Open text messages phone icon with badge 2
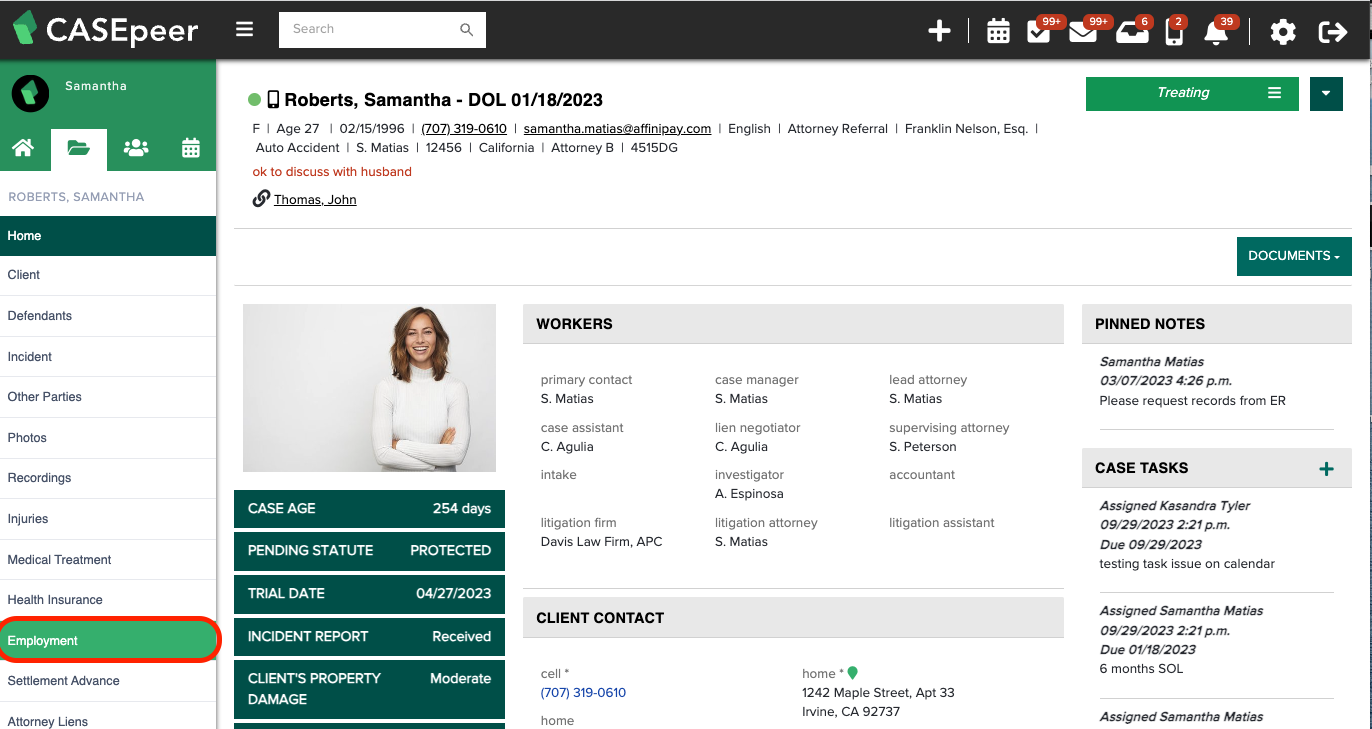This screenshot has width=1372, height=729. pos(1174,32)
